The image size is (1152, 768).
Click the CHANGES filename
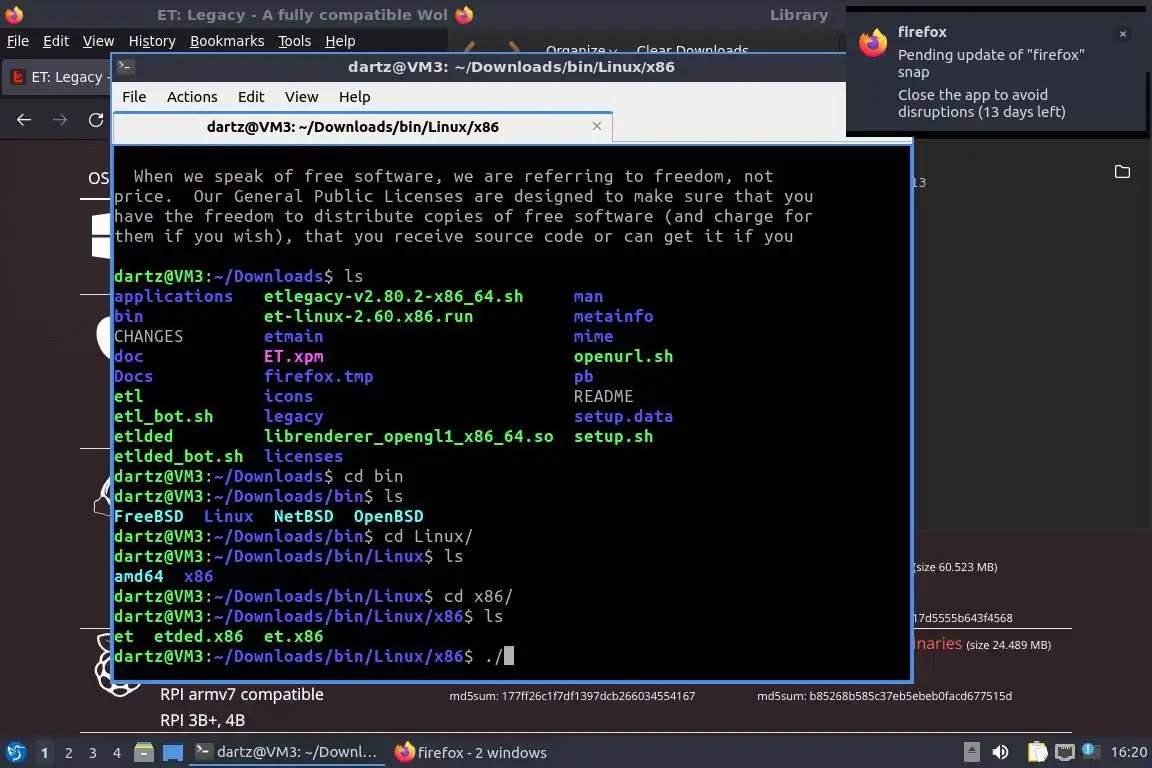point(148,336)
